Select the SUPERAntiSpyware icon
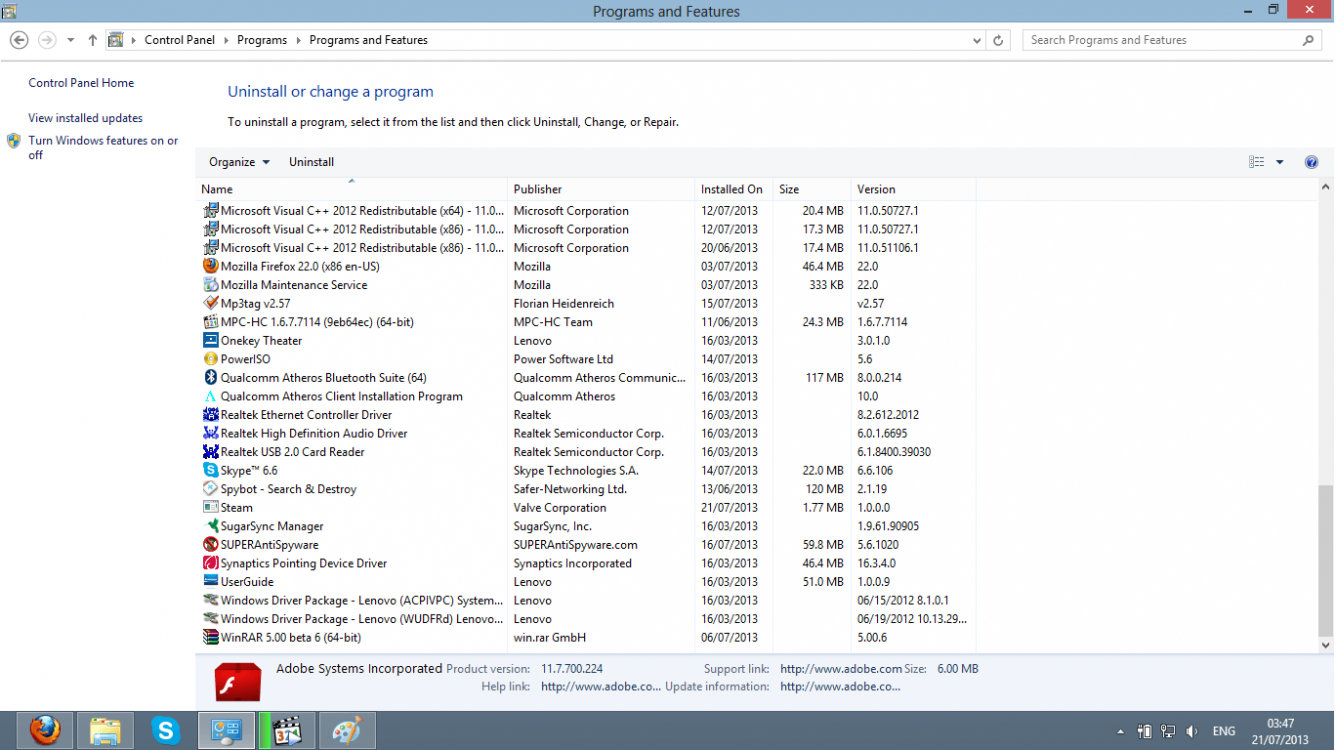This screenshot has height=750, width=1336. pyautogui.click(x=210, y=544)
